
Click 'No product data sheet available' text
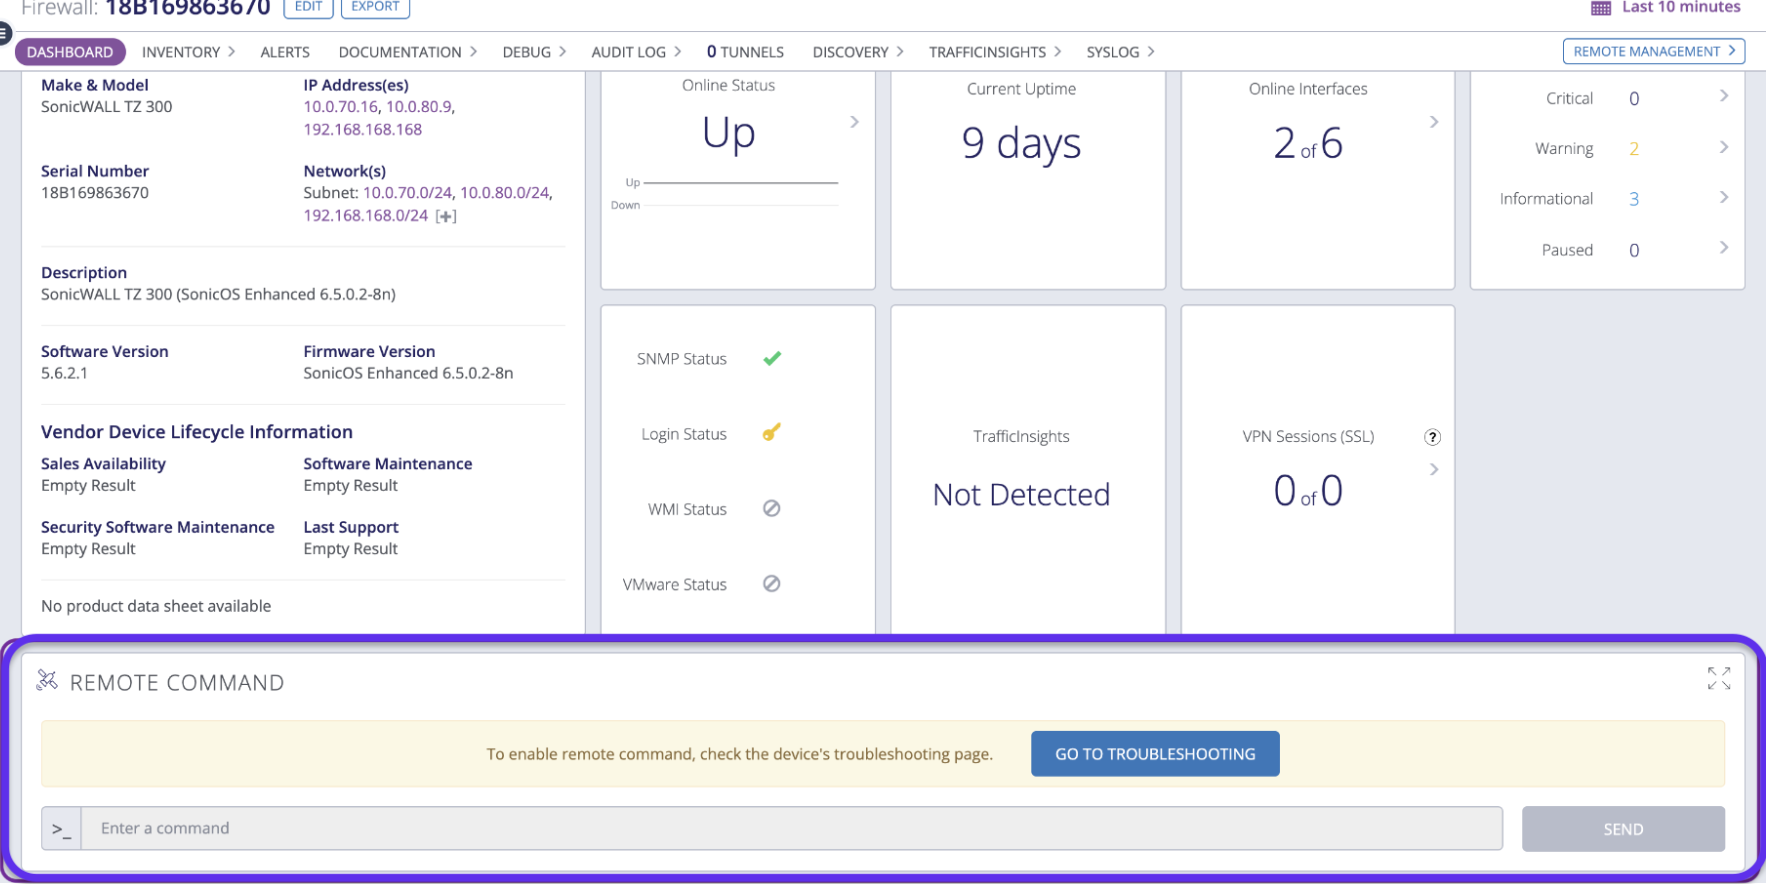156,606
